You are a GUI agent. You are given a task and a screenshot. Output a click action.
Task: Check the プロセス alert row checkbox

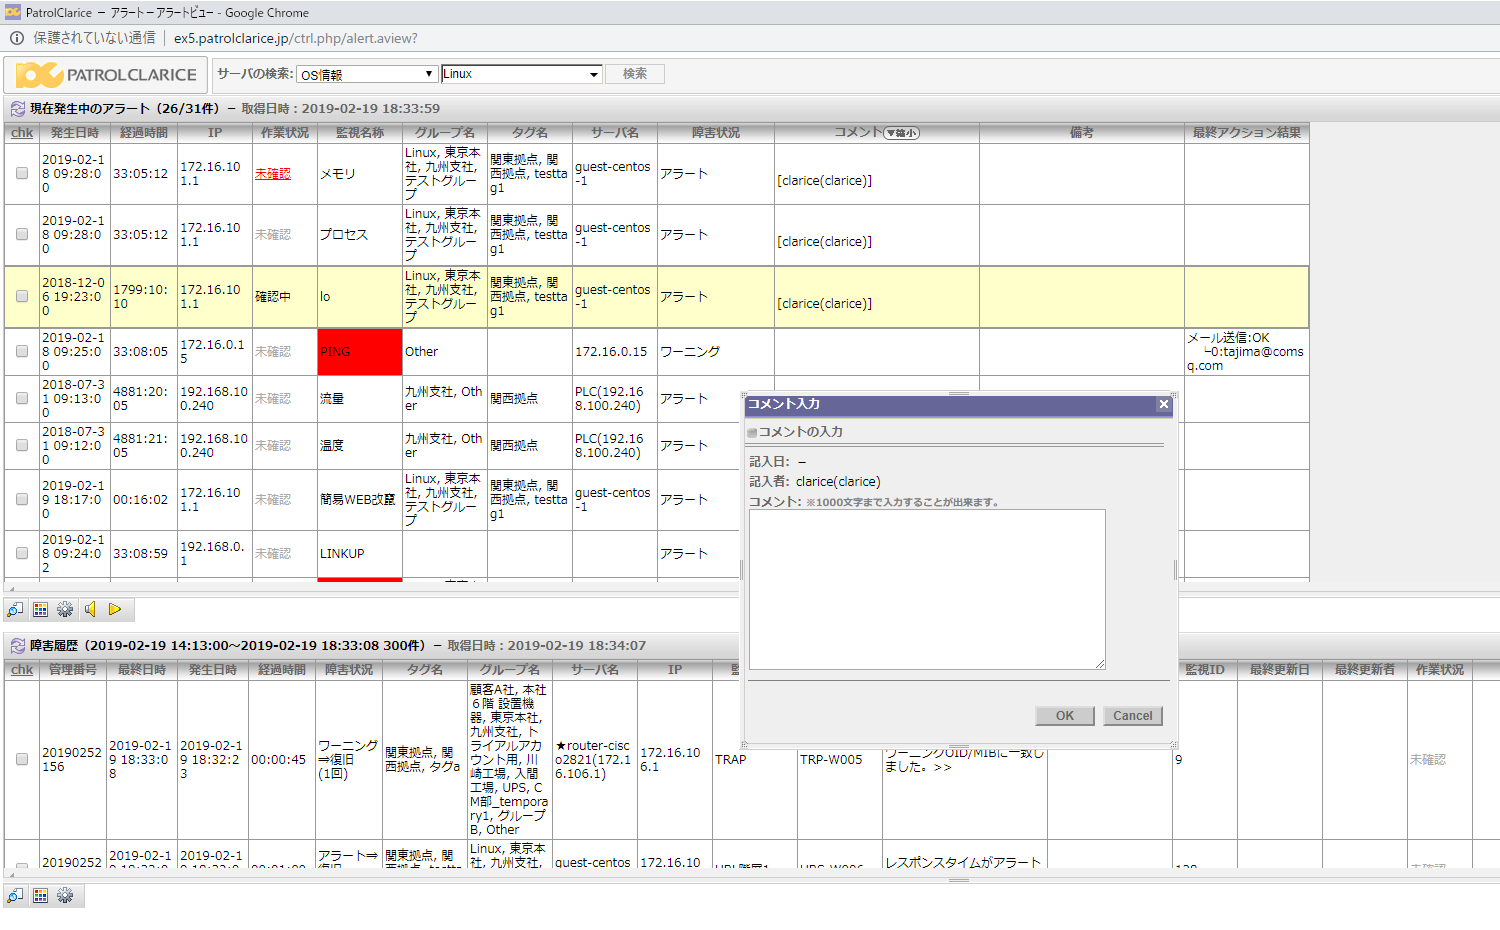coord(22,235)
